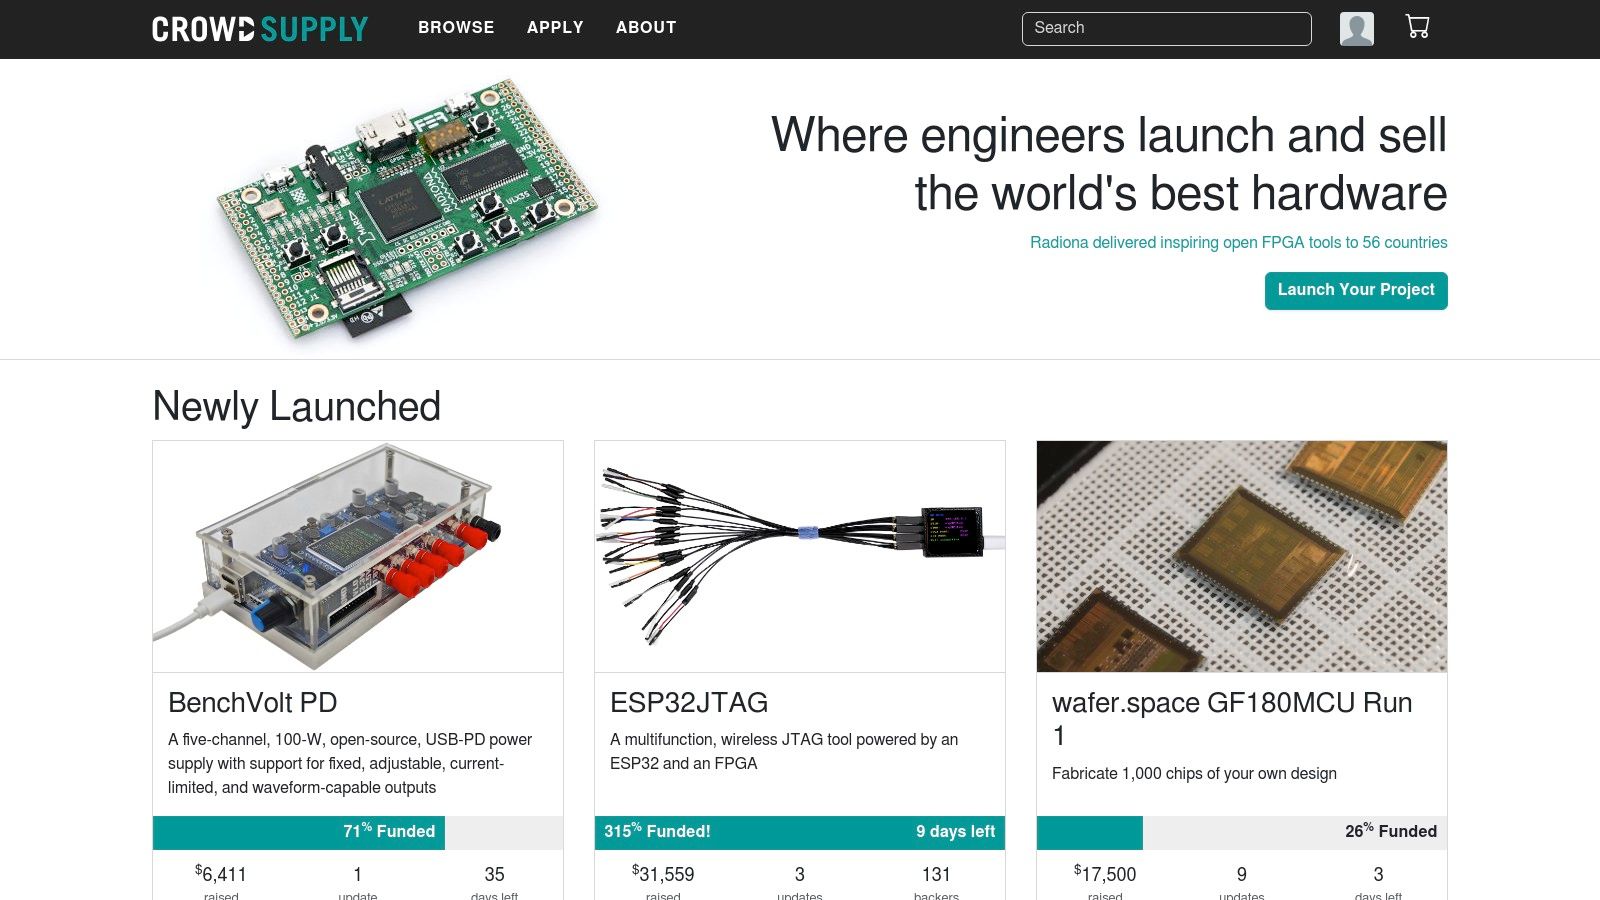
Task: Go to the Apply page
Action: [x=555, y=28]
